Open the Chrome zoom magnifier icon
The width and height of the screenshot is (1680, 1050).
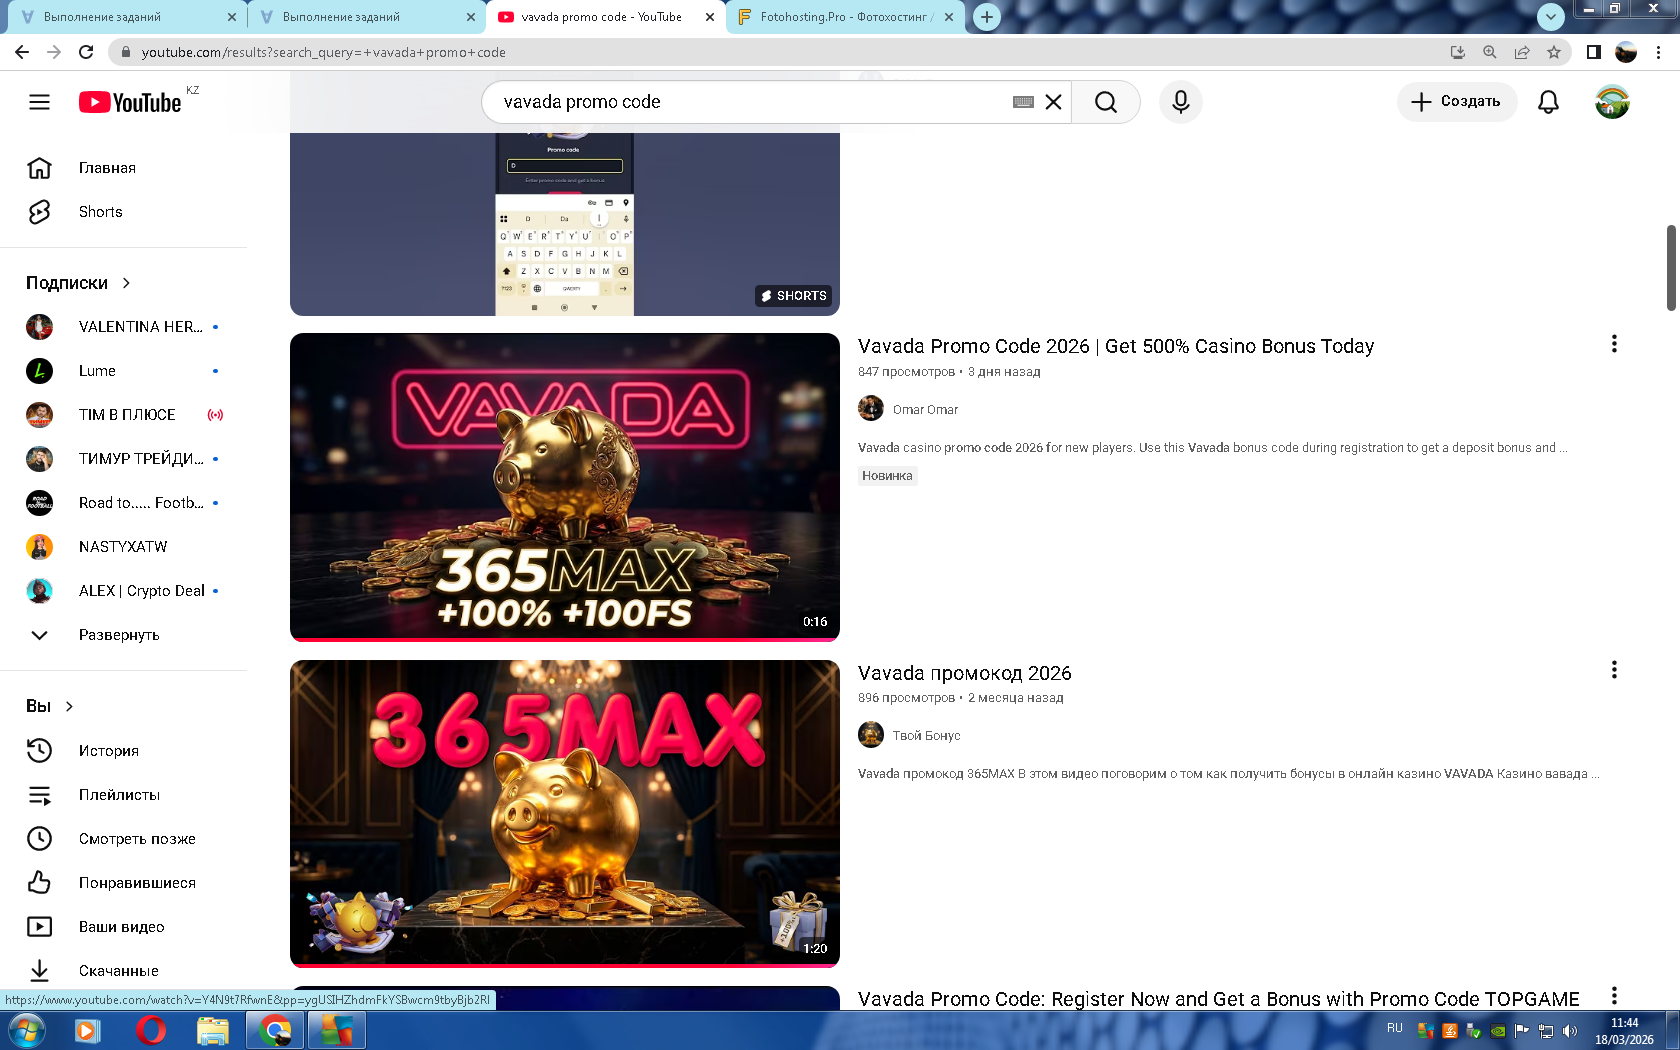[x=1490, y=52]
